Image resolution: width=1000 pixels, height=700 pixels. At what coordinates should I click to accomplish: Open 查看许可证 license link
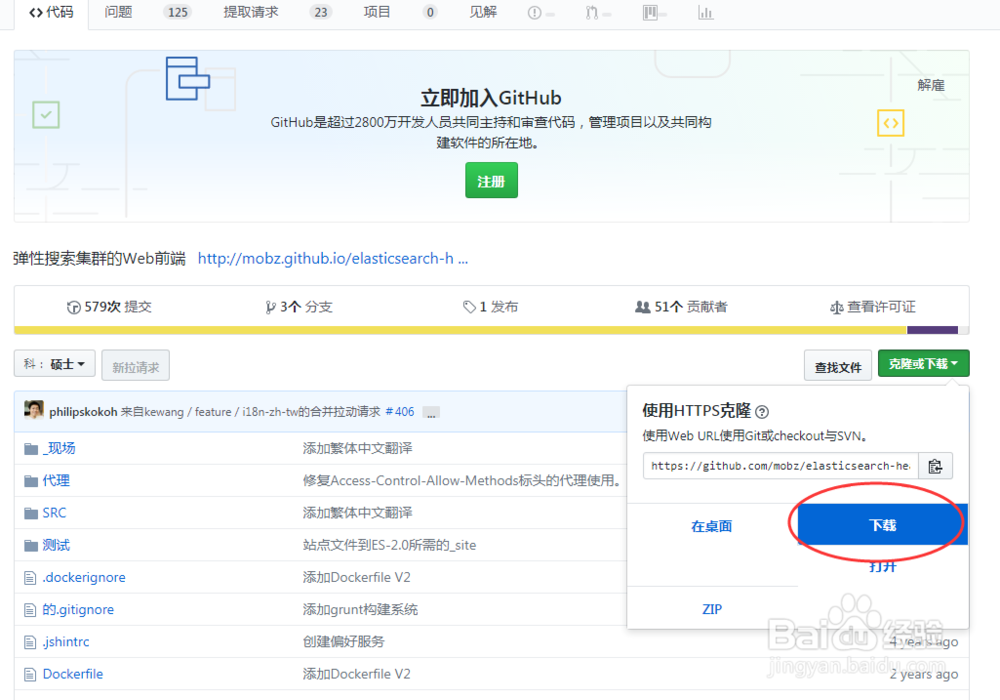(x=872, y=307)
